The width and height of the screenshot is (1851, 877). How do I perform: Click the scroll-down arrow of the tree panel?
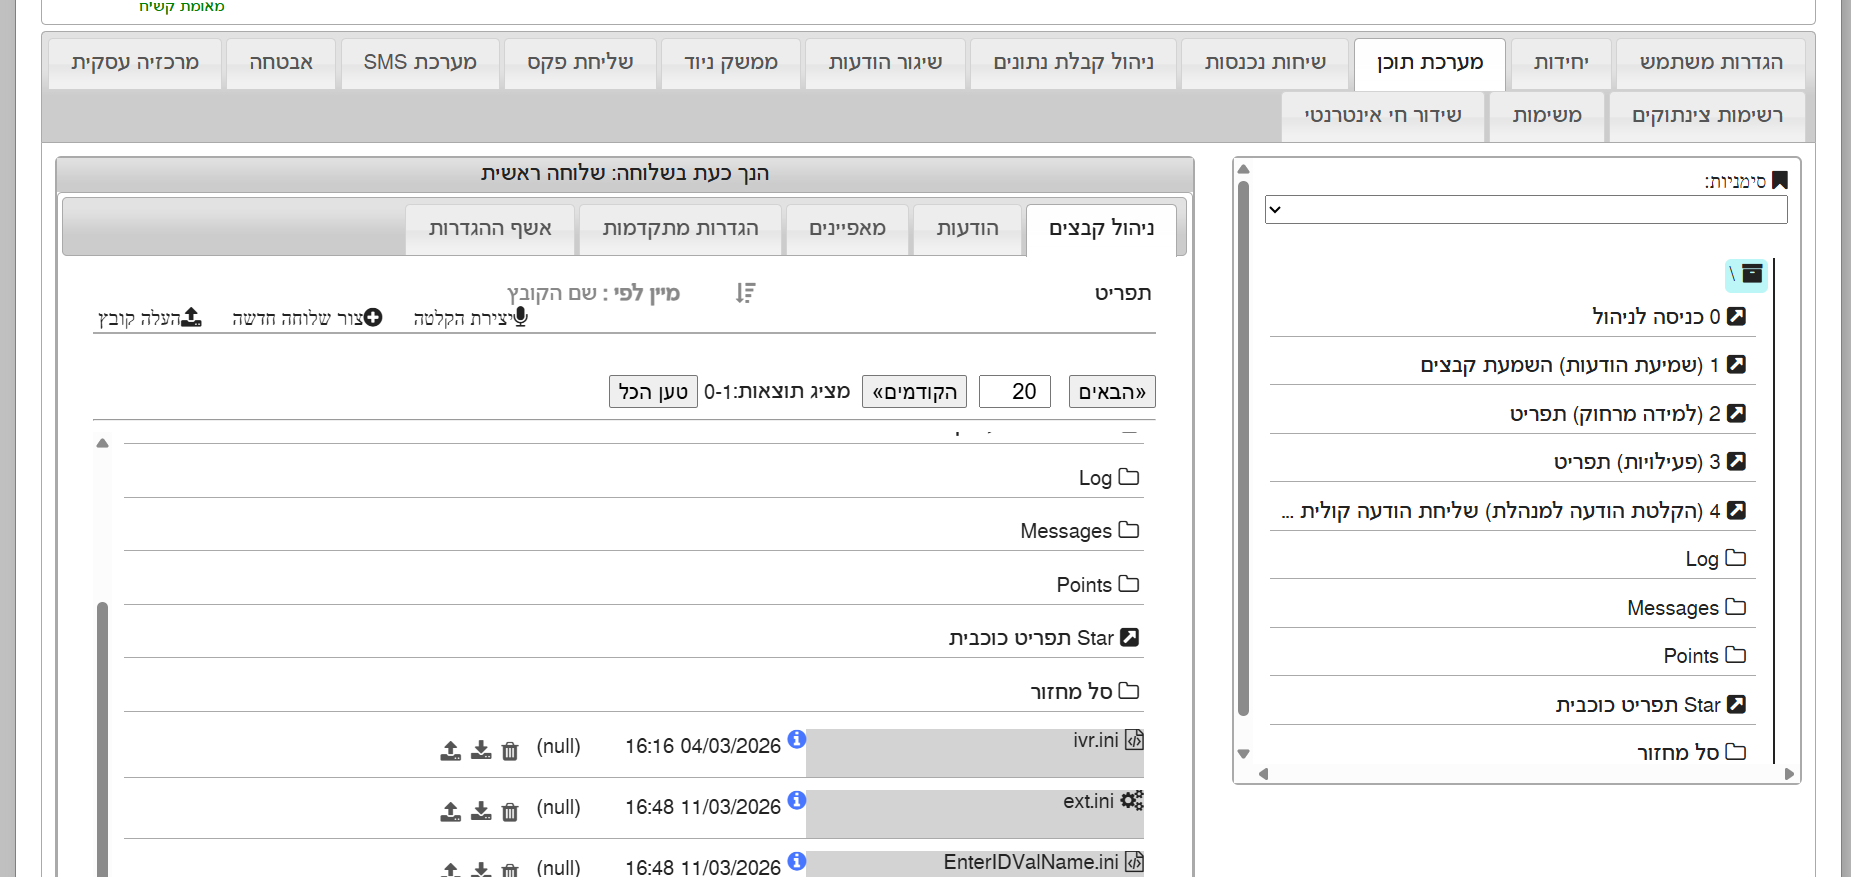pos(1244,754)
